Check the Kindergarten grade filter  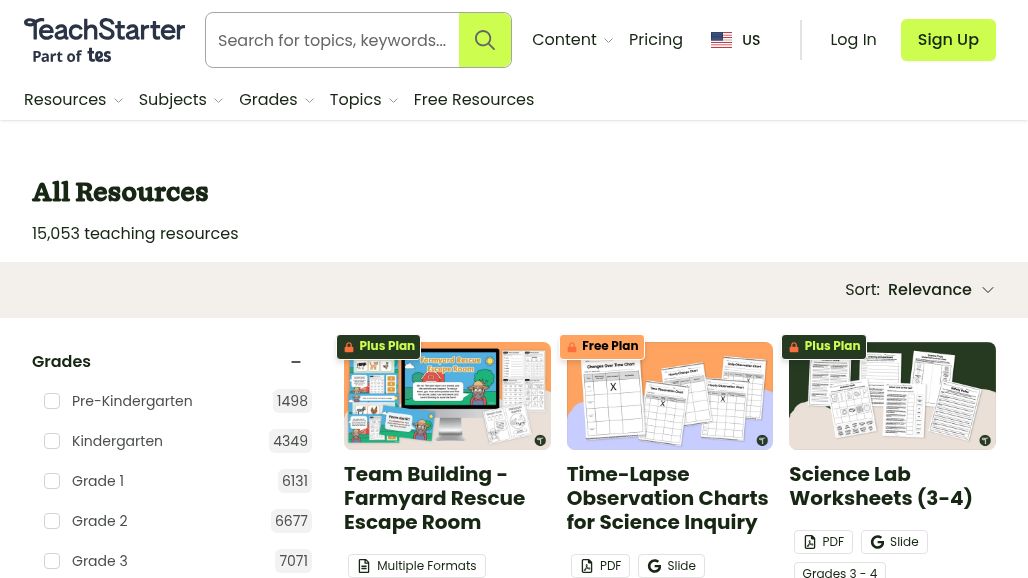52,441
